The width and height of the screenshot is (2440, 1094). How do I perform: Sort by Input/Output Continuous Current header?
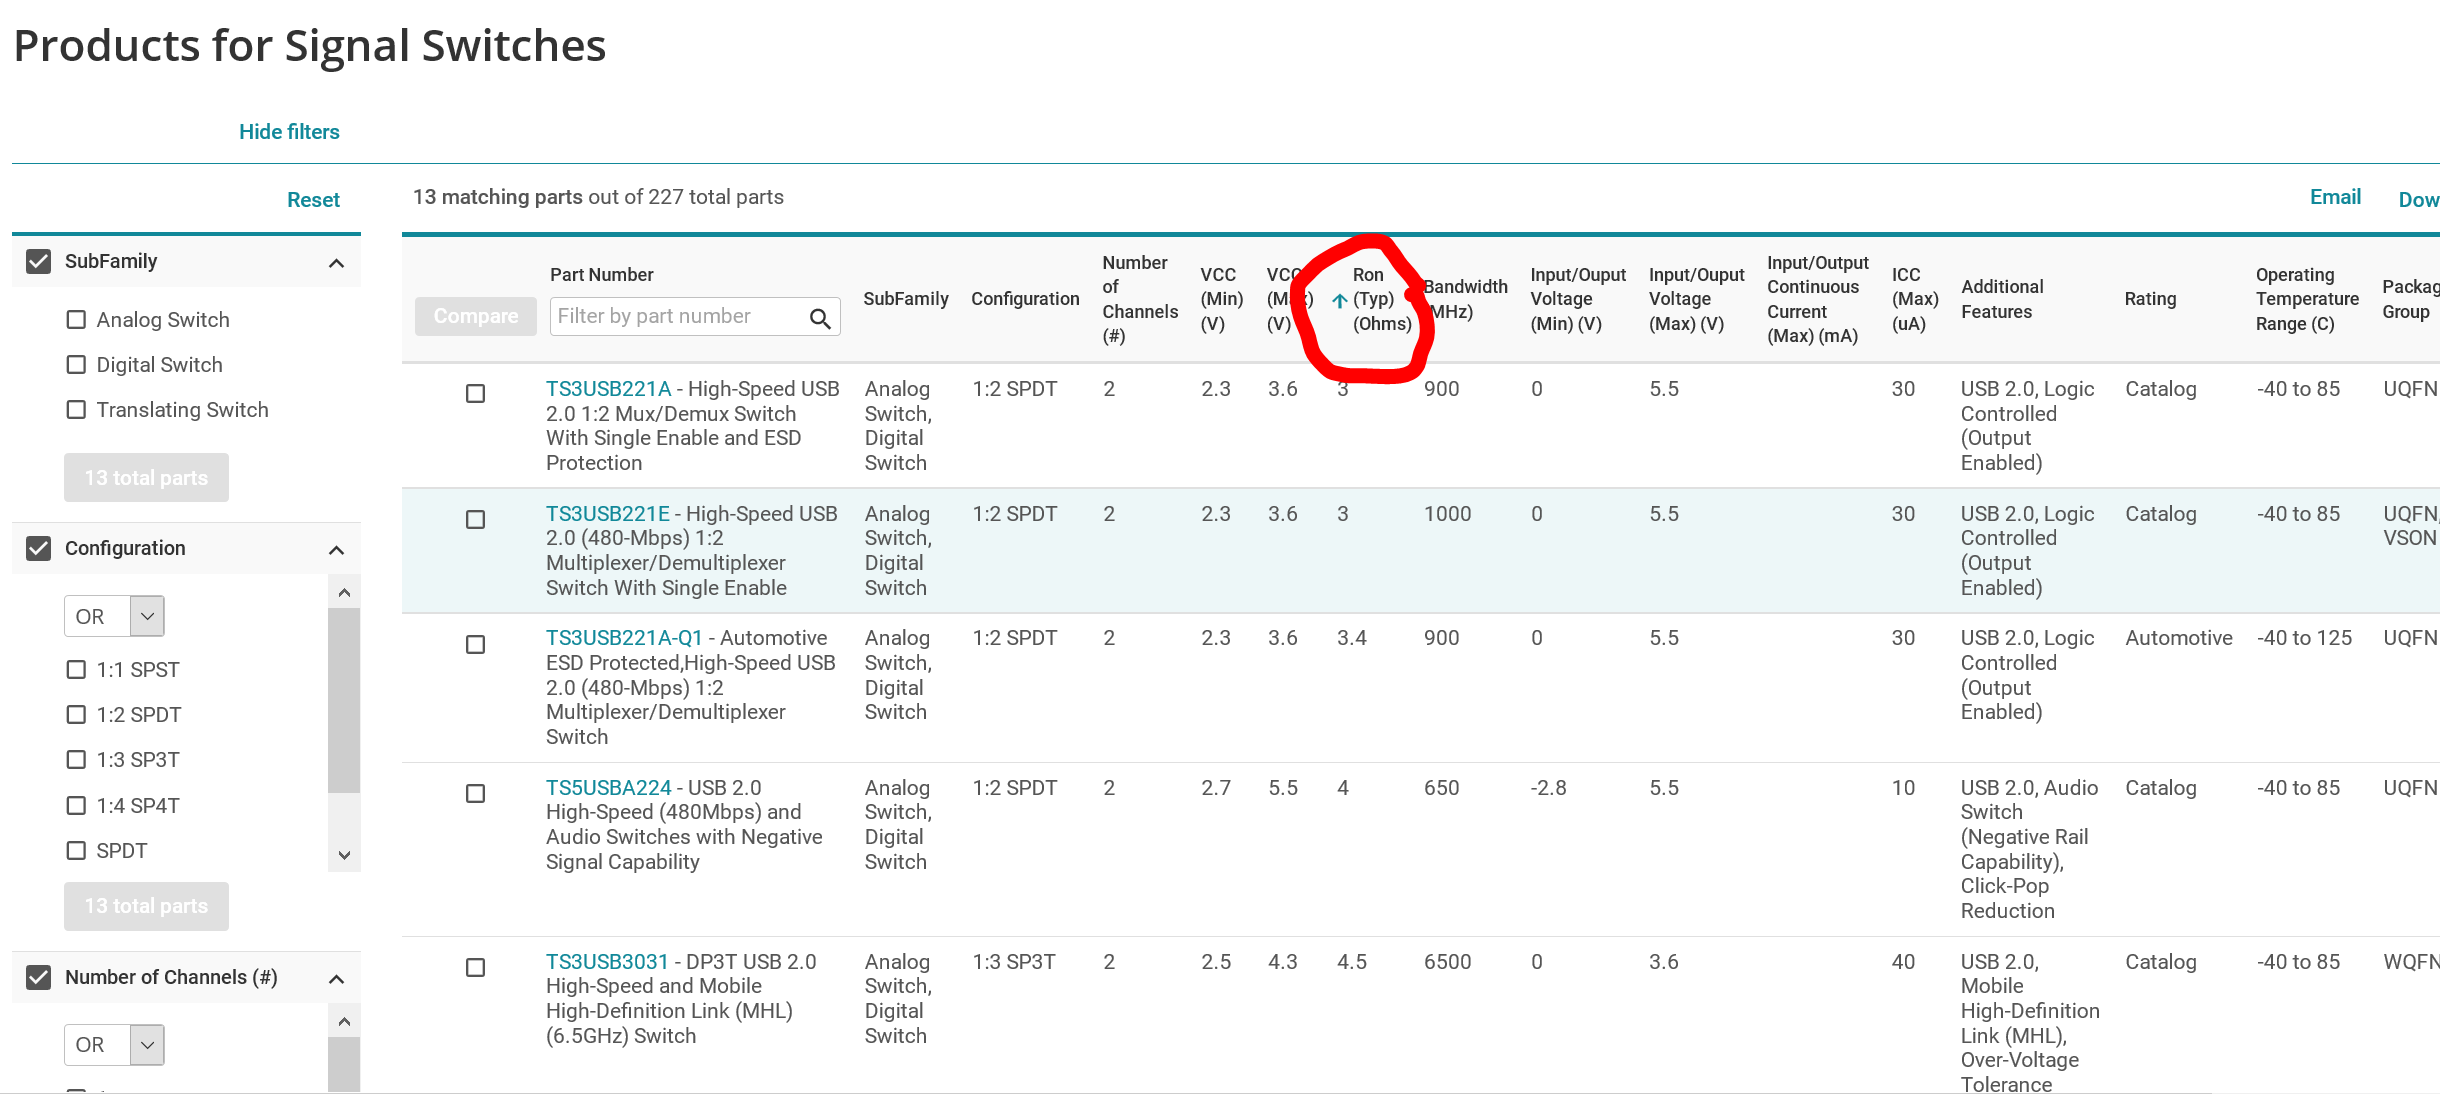pyautogui.click(x=1817, y=299)
